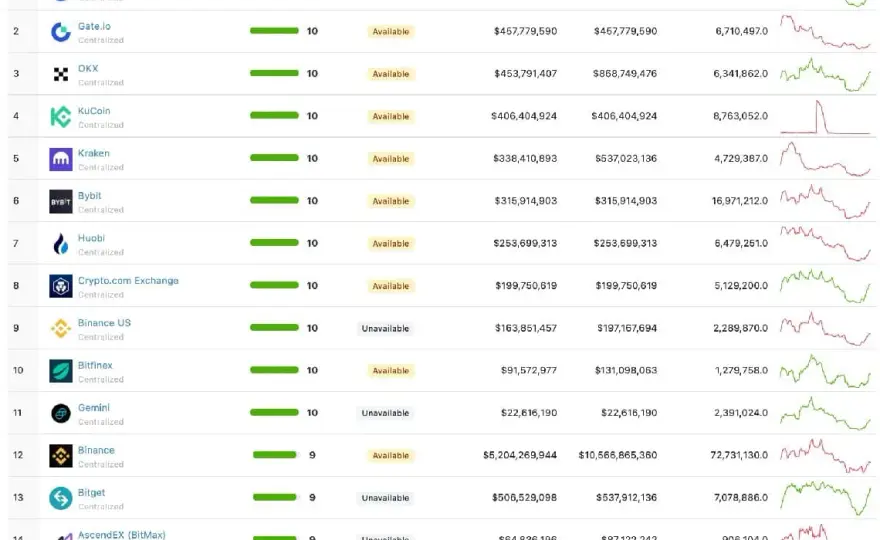Click the Gate.io exchange logo

tap(61, 32)
